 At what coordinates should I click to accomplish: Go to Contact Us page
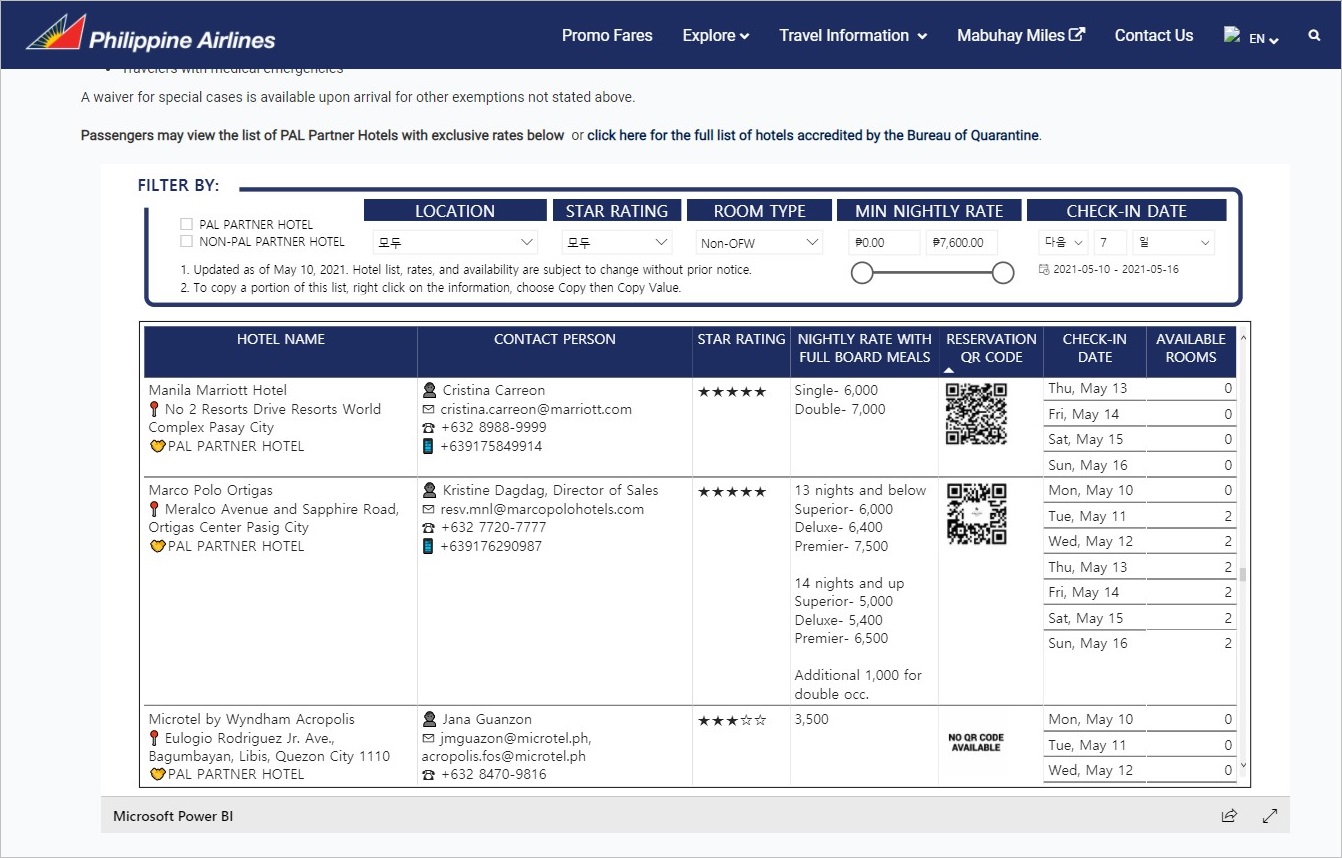pos(1154,35)
